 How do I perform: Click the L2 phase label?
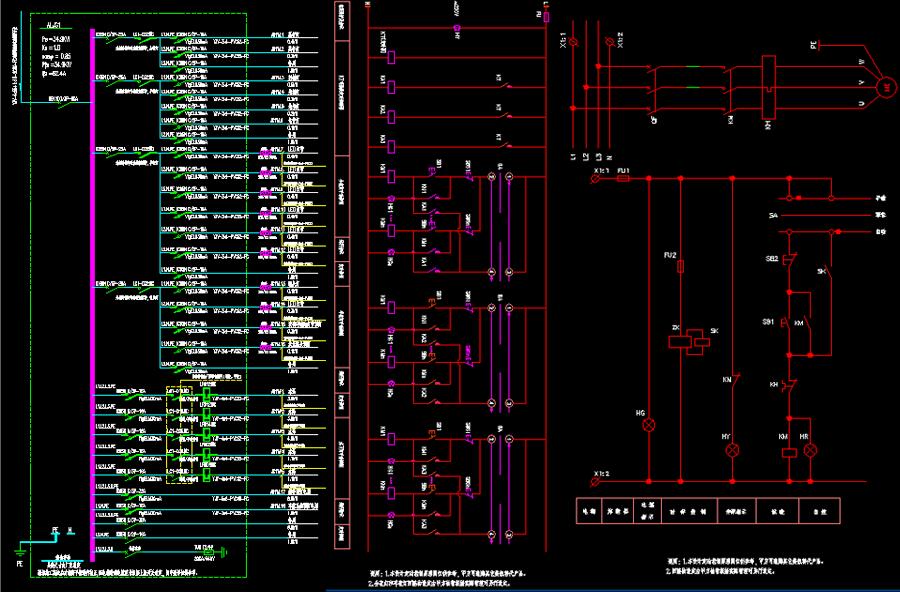click(x=585, y=157)
